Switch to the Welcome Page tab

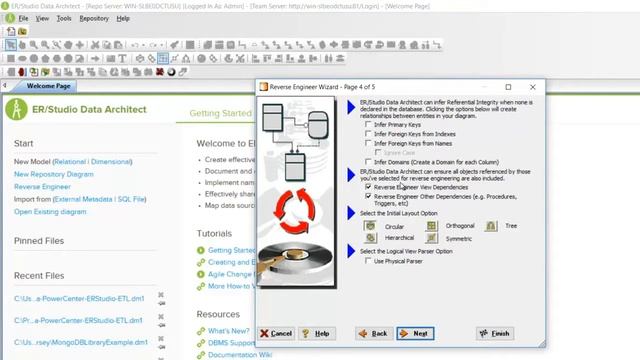tap(48, 86)
